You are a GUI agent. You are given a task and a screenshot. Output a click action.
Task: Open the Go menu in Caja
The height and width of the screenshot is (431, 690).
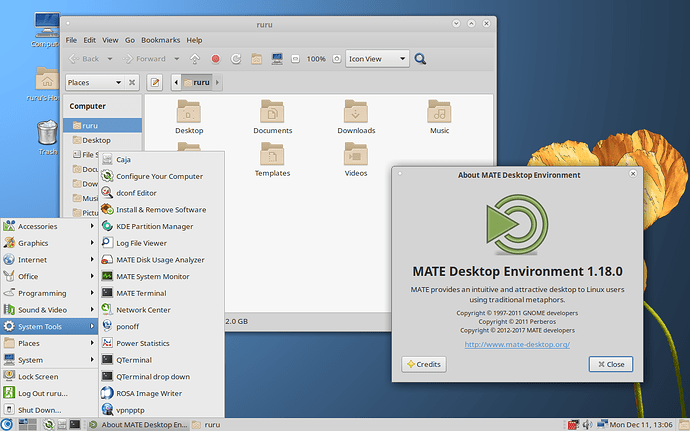(130, 40)
